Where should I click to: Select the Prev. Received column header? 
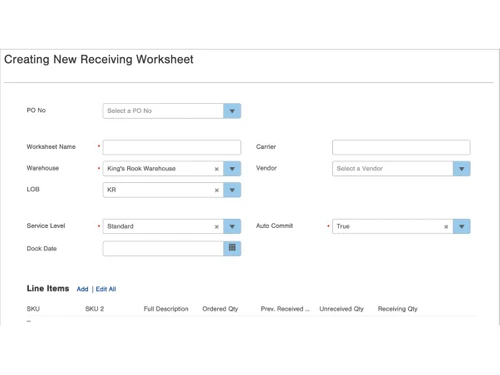(285, 309)
